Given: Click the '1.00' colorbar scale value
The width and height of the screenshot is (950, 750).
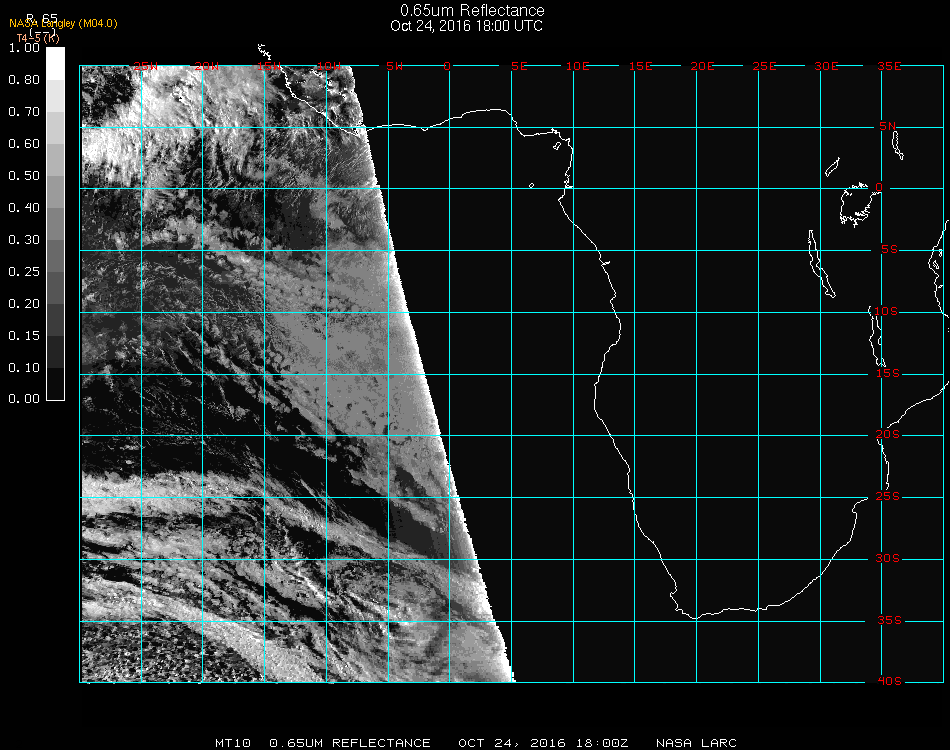Looking at the screenshot, I should pyautogui.click(x=24, y=48).
